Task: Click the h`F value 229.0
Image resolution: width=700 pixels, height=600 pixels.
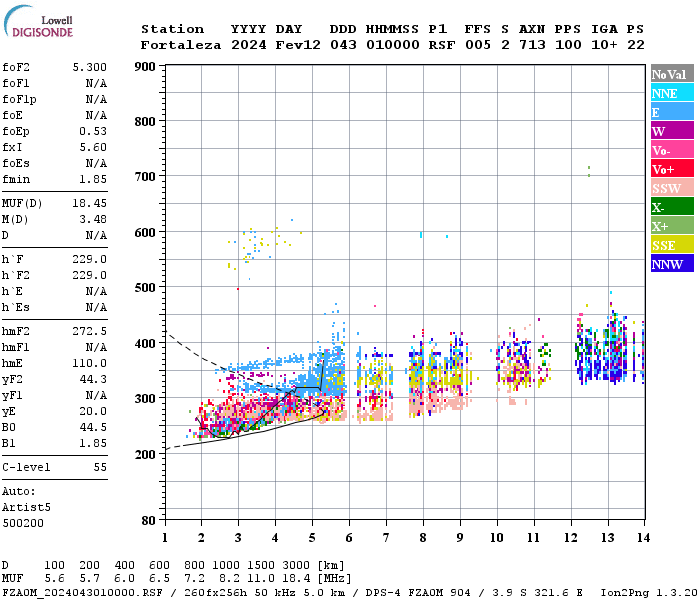Action: click(90, 259)
